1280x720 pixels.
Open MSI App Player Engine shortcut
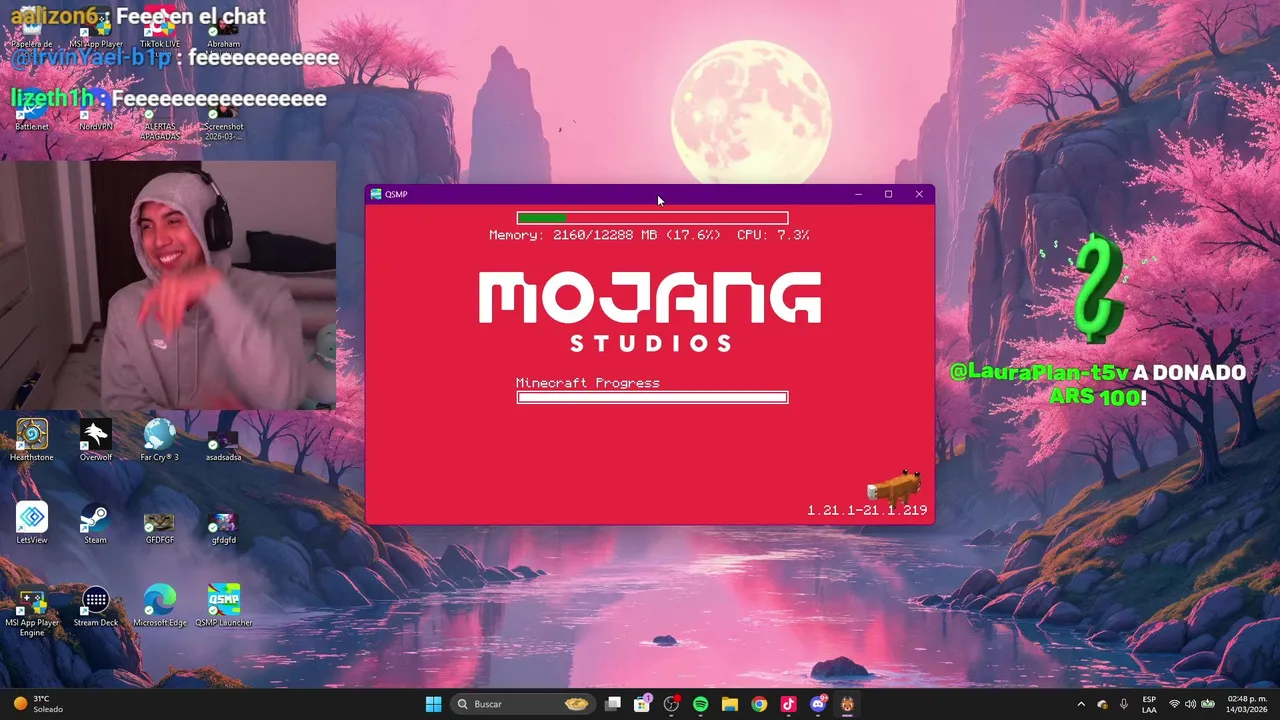click(x=31, y=611)
